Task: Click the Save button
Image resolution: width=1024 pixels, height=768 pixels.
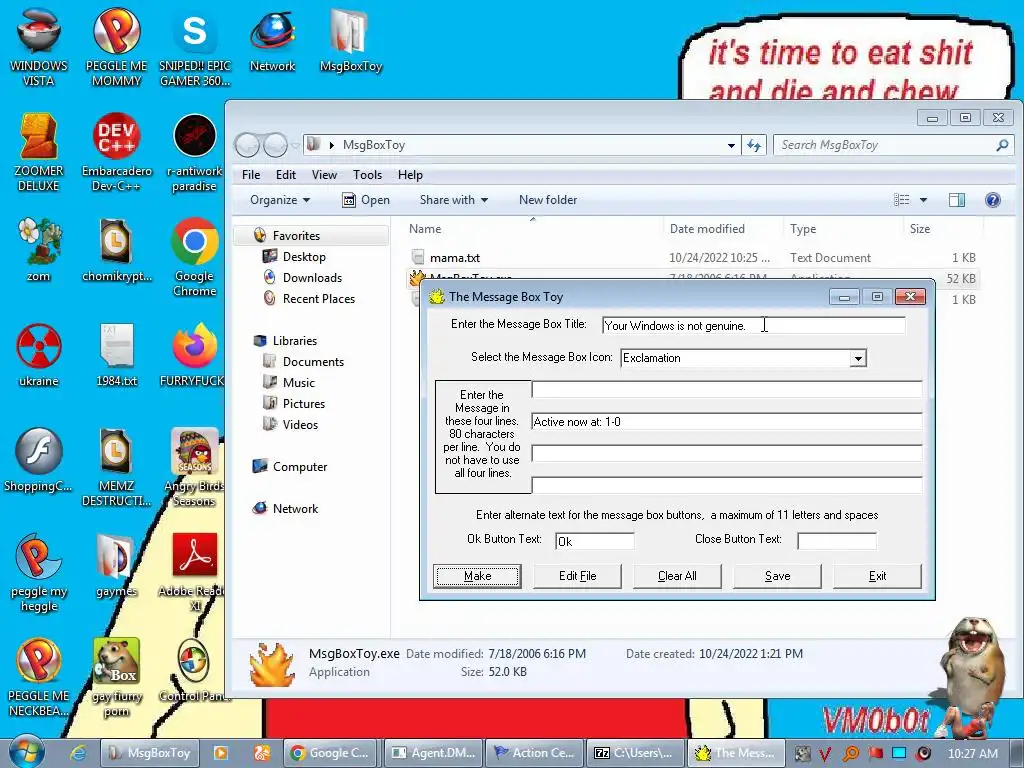Action: (x=777, y=576)
